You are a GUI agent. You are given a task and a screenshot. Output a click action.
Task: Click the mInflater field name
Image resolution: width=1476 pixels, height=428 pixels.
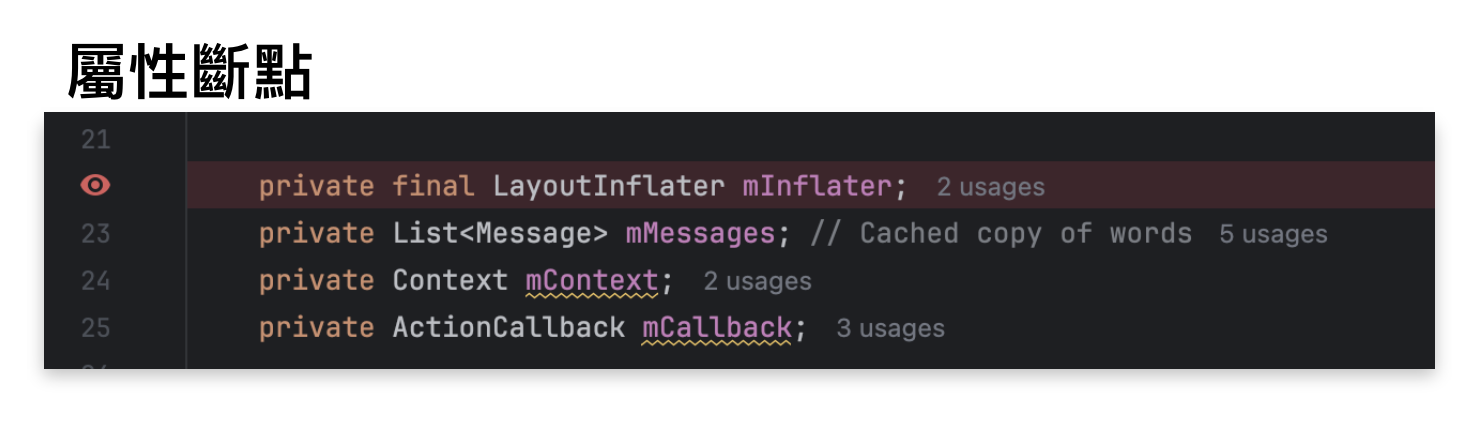tap(816, 186)
